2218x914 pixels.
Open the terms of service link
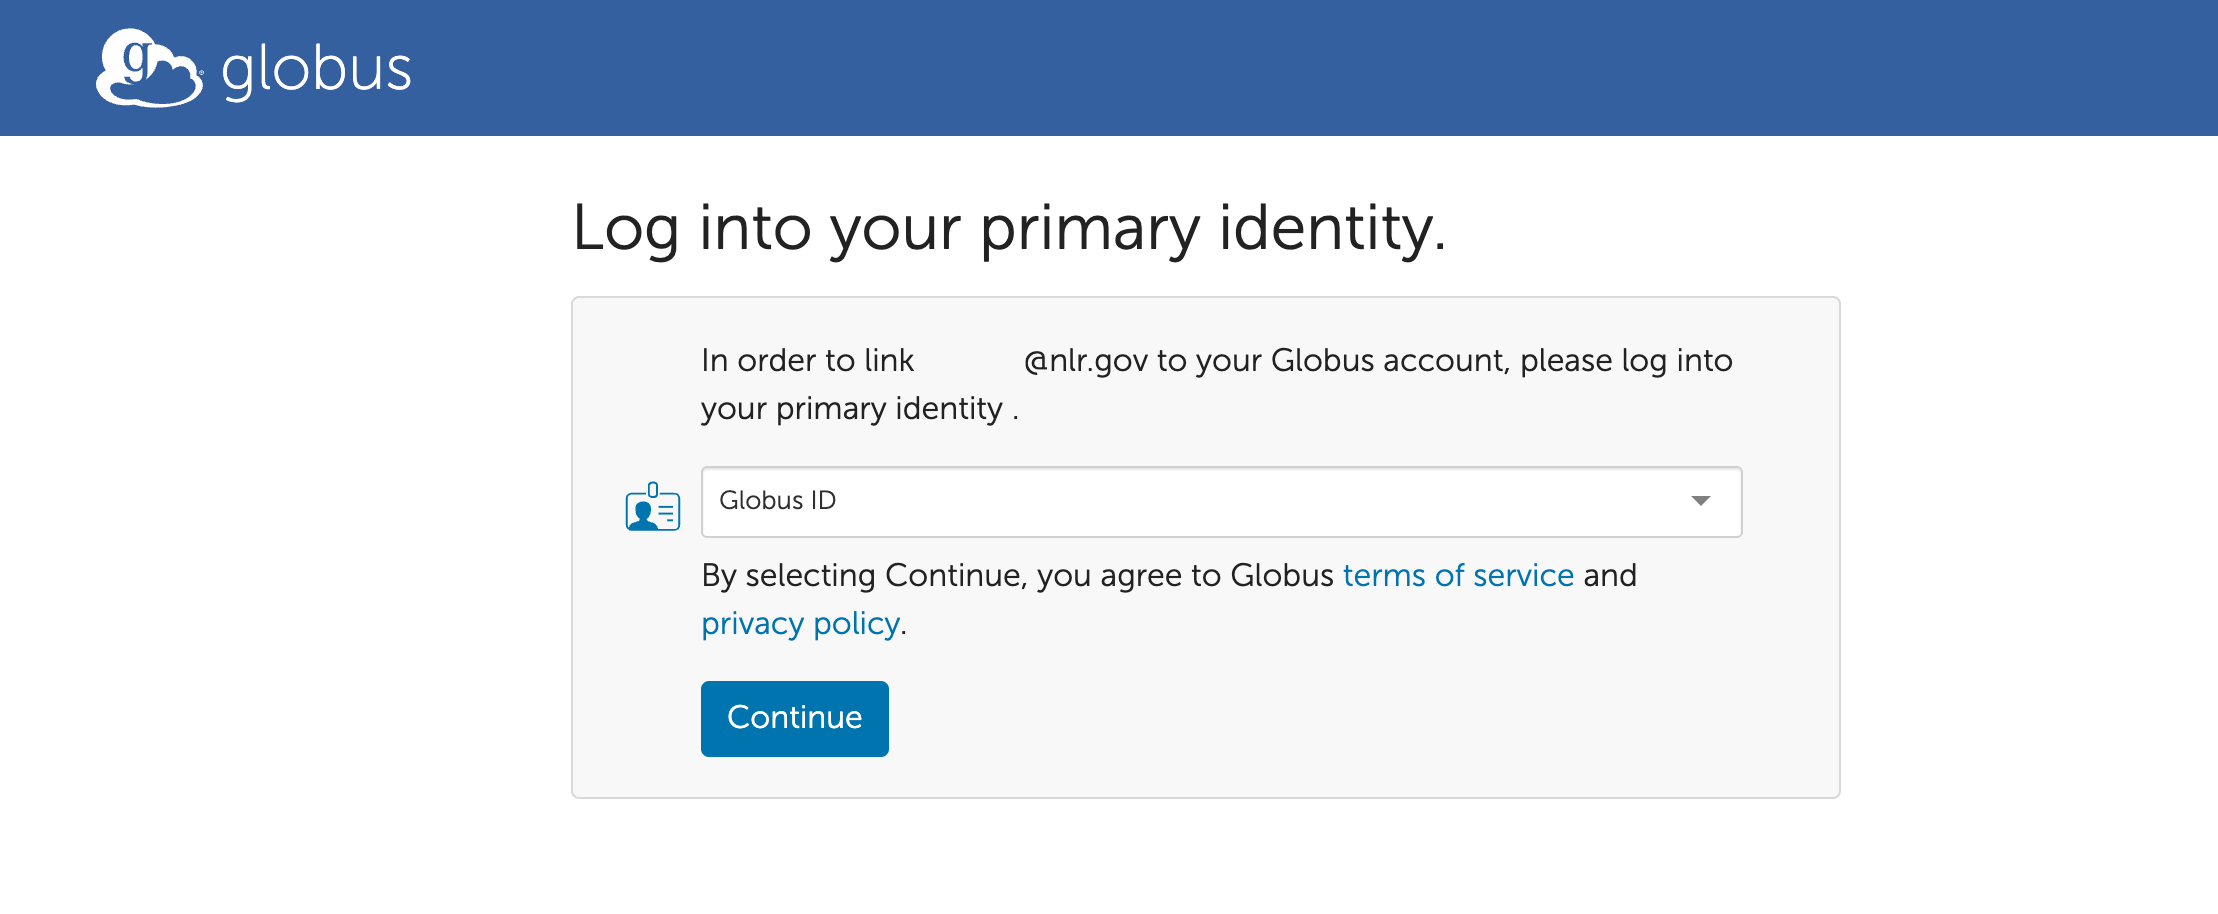point(1457,575)
